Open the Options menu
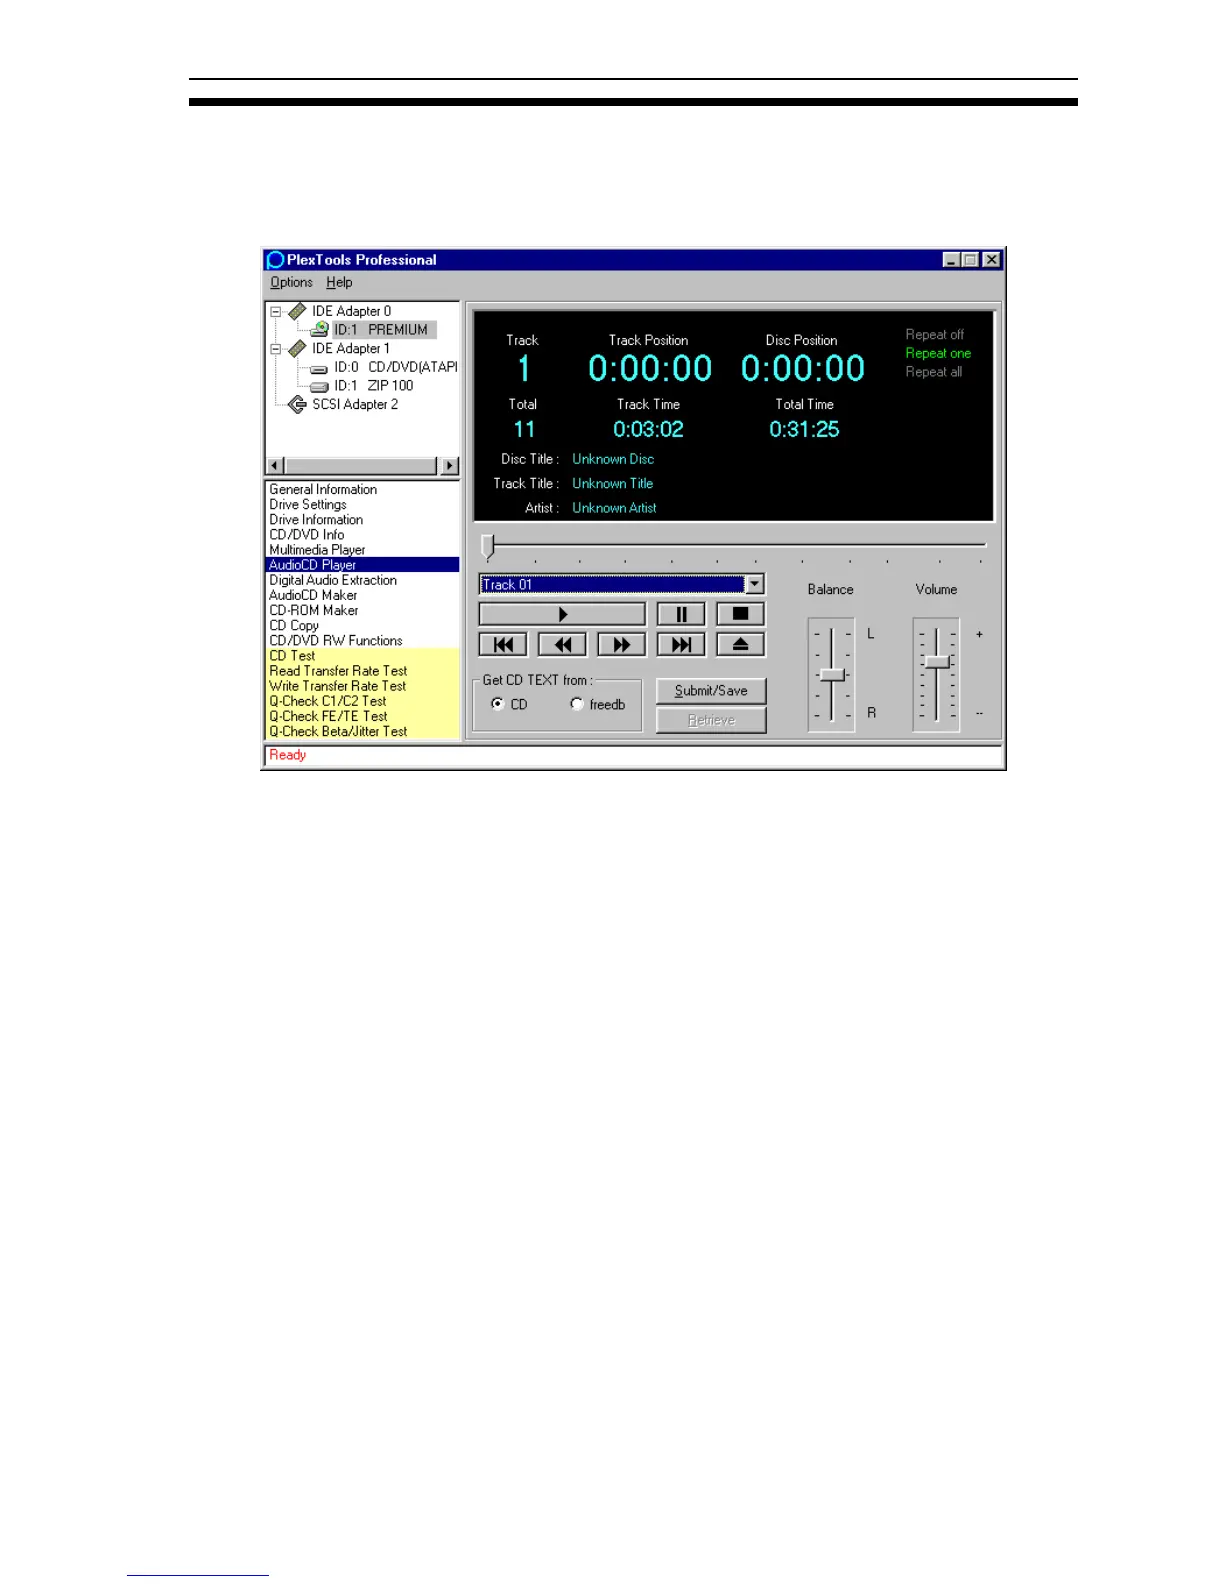This screenshot has width=1224, height=1584. click(x=291, y=283)
